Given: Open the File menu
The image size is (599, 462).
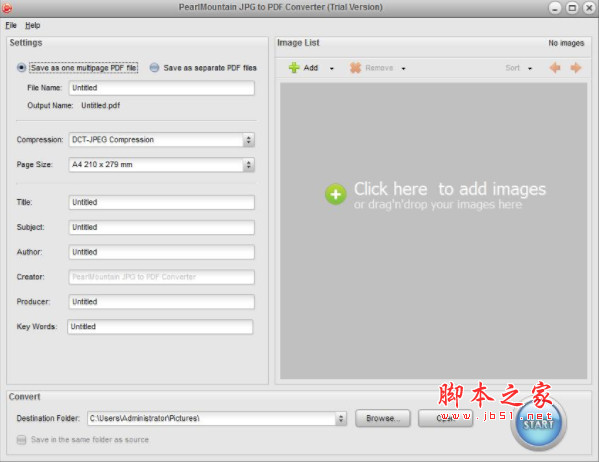Looking at the screenshot, I should (11, 25).
